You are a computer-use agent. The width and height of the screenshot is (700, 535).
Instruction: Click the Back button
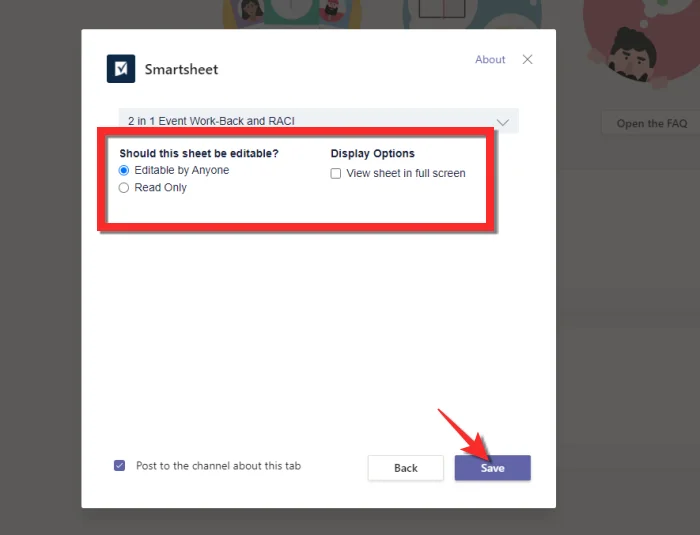405,468
